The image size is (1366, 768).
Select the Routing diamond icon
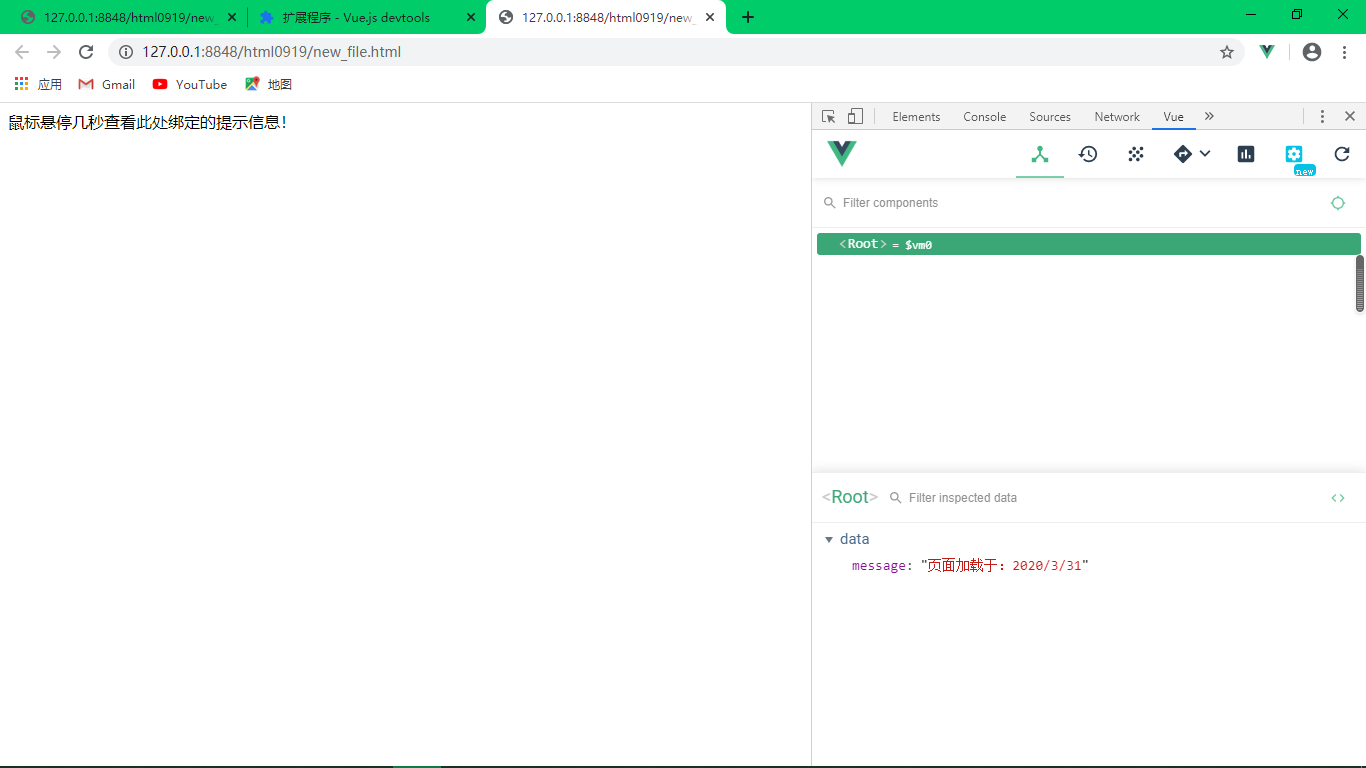1183,153
